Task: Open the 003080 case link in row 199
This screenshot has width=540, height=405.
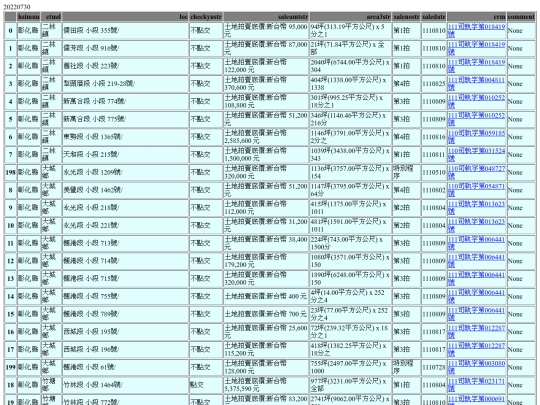Action: (x=476, y=367)
